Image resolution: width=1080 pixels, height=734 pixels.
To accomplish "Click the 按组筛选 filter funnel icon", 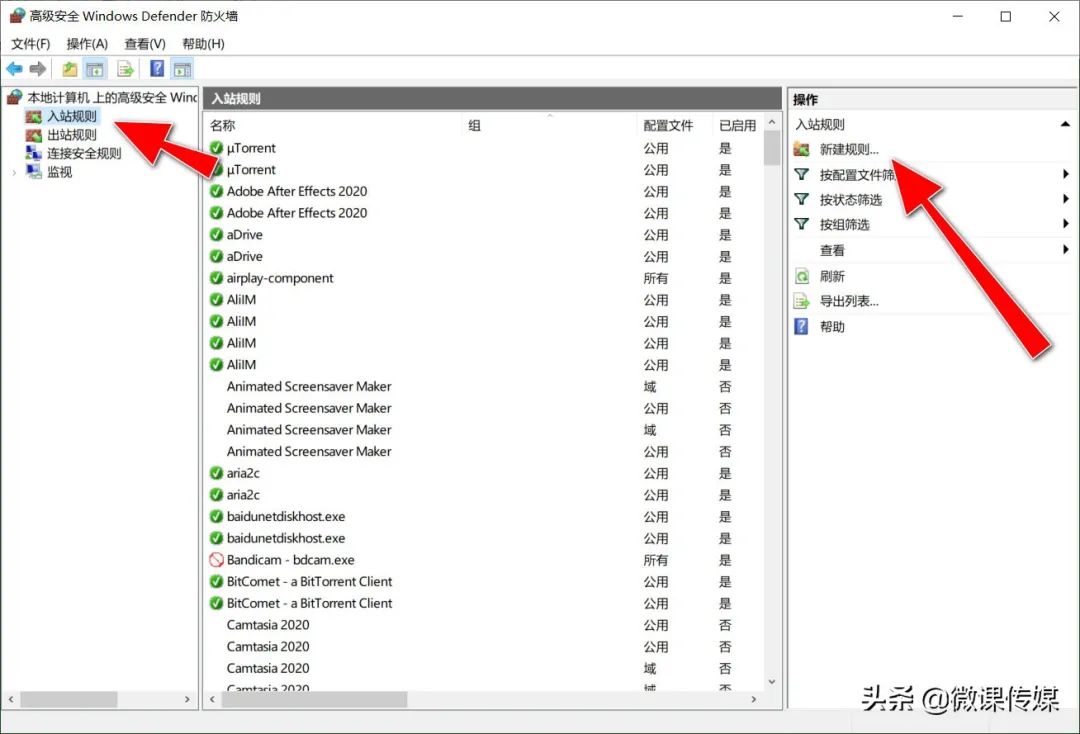I will [x=802, y=224].
